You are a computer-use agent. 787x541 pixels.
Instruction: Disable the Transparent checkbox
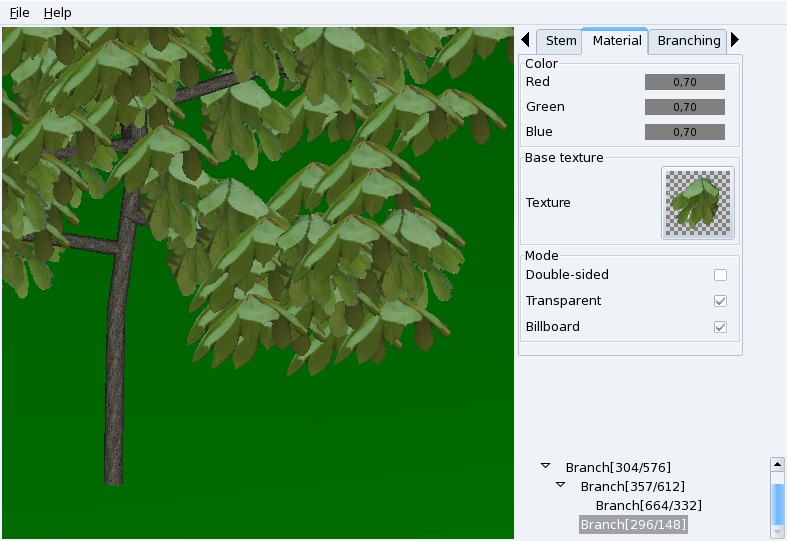720,301
